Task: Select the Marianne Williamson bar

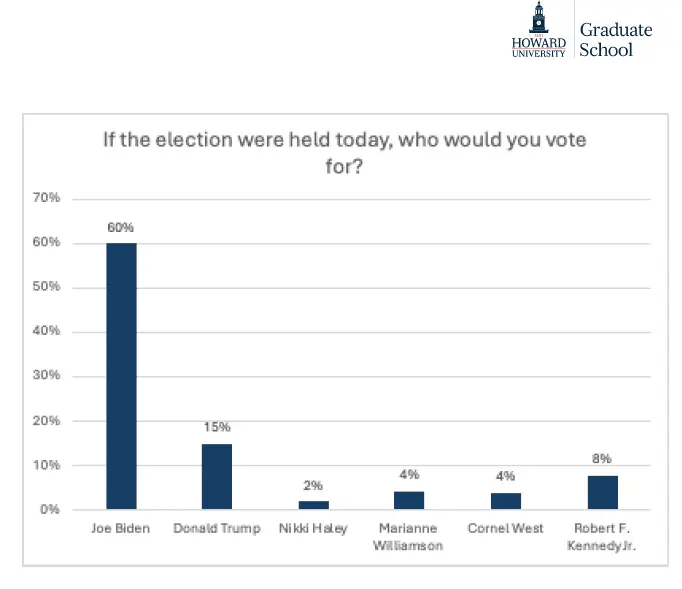Action: click(x=409, y=500)
